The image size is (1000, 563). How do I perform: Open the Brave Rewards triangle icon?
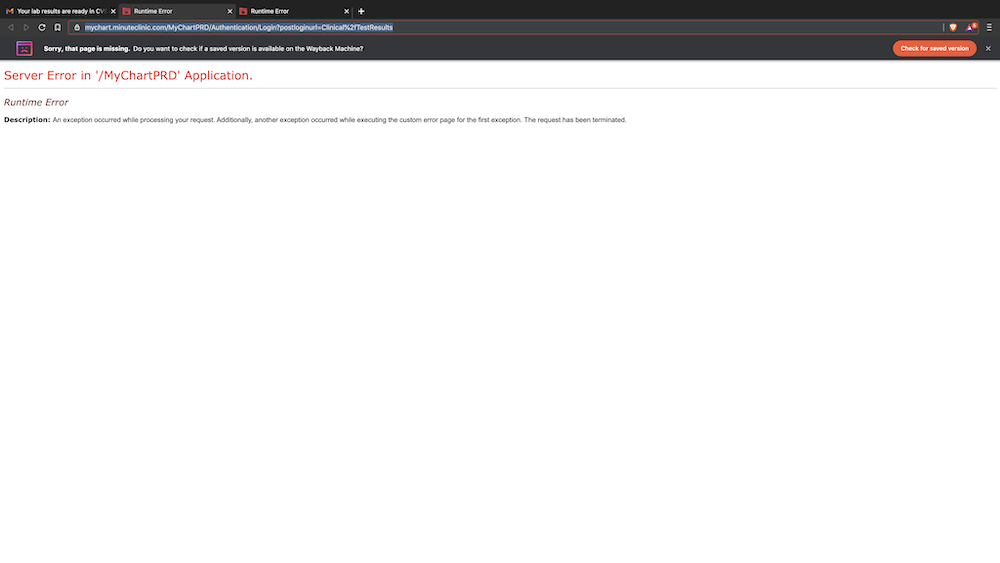pyautogui.click(x=971, y=27)
